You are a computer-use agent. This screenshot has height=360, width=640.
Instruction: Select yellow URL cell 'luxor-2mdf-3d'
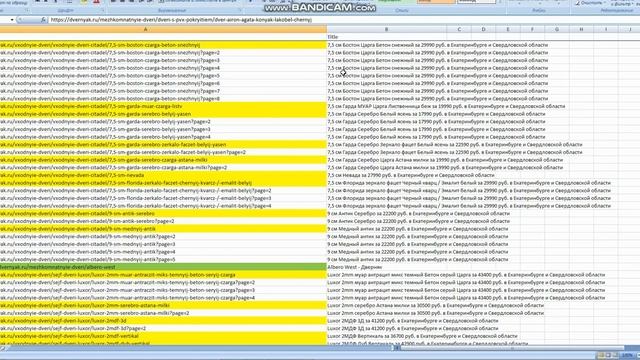(163, 321)
